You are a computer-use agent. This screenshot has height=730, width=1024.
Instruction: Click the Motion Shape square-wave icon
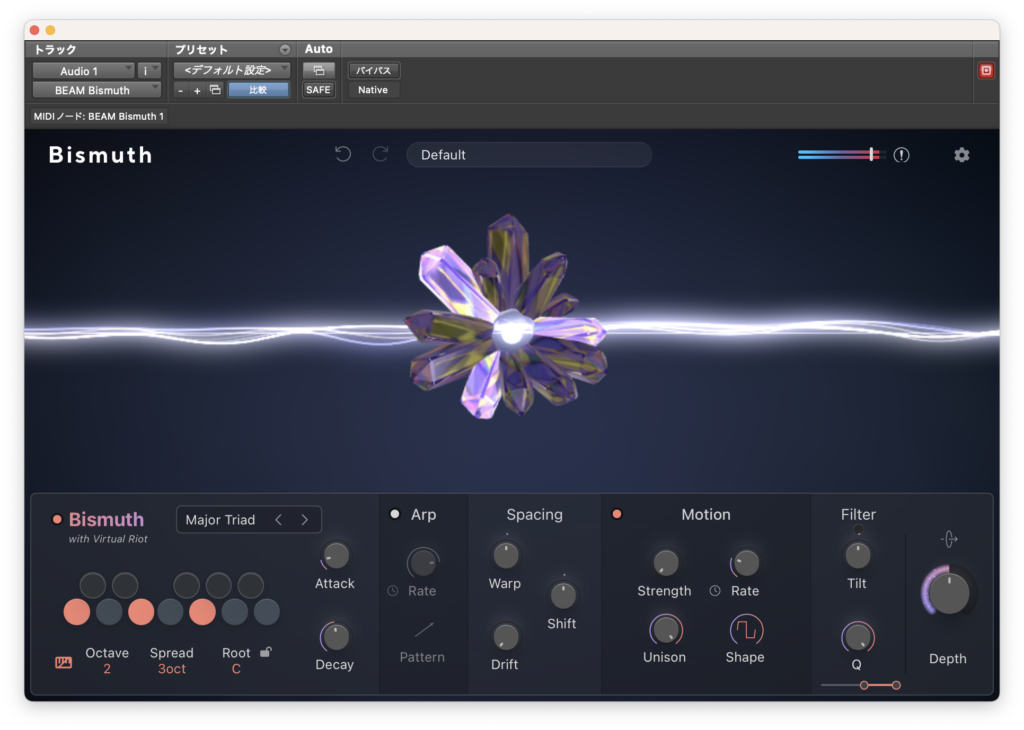tap(746, 630)
